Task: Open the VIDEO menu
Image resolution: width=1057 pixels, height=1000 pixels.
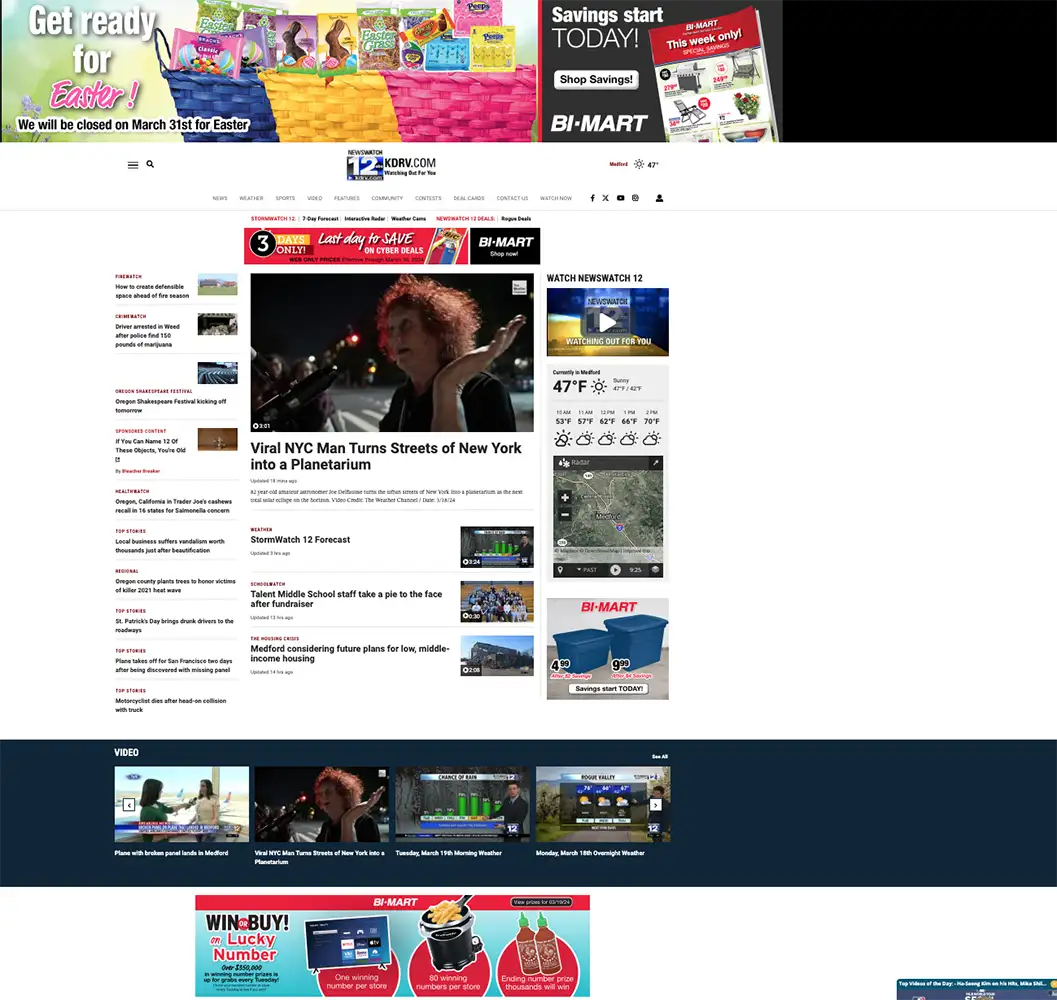Action: coord(315,198)
